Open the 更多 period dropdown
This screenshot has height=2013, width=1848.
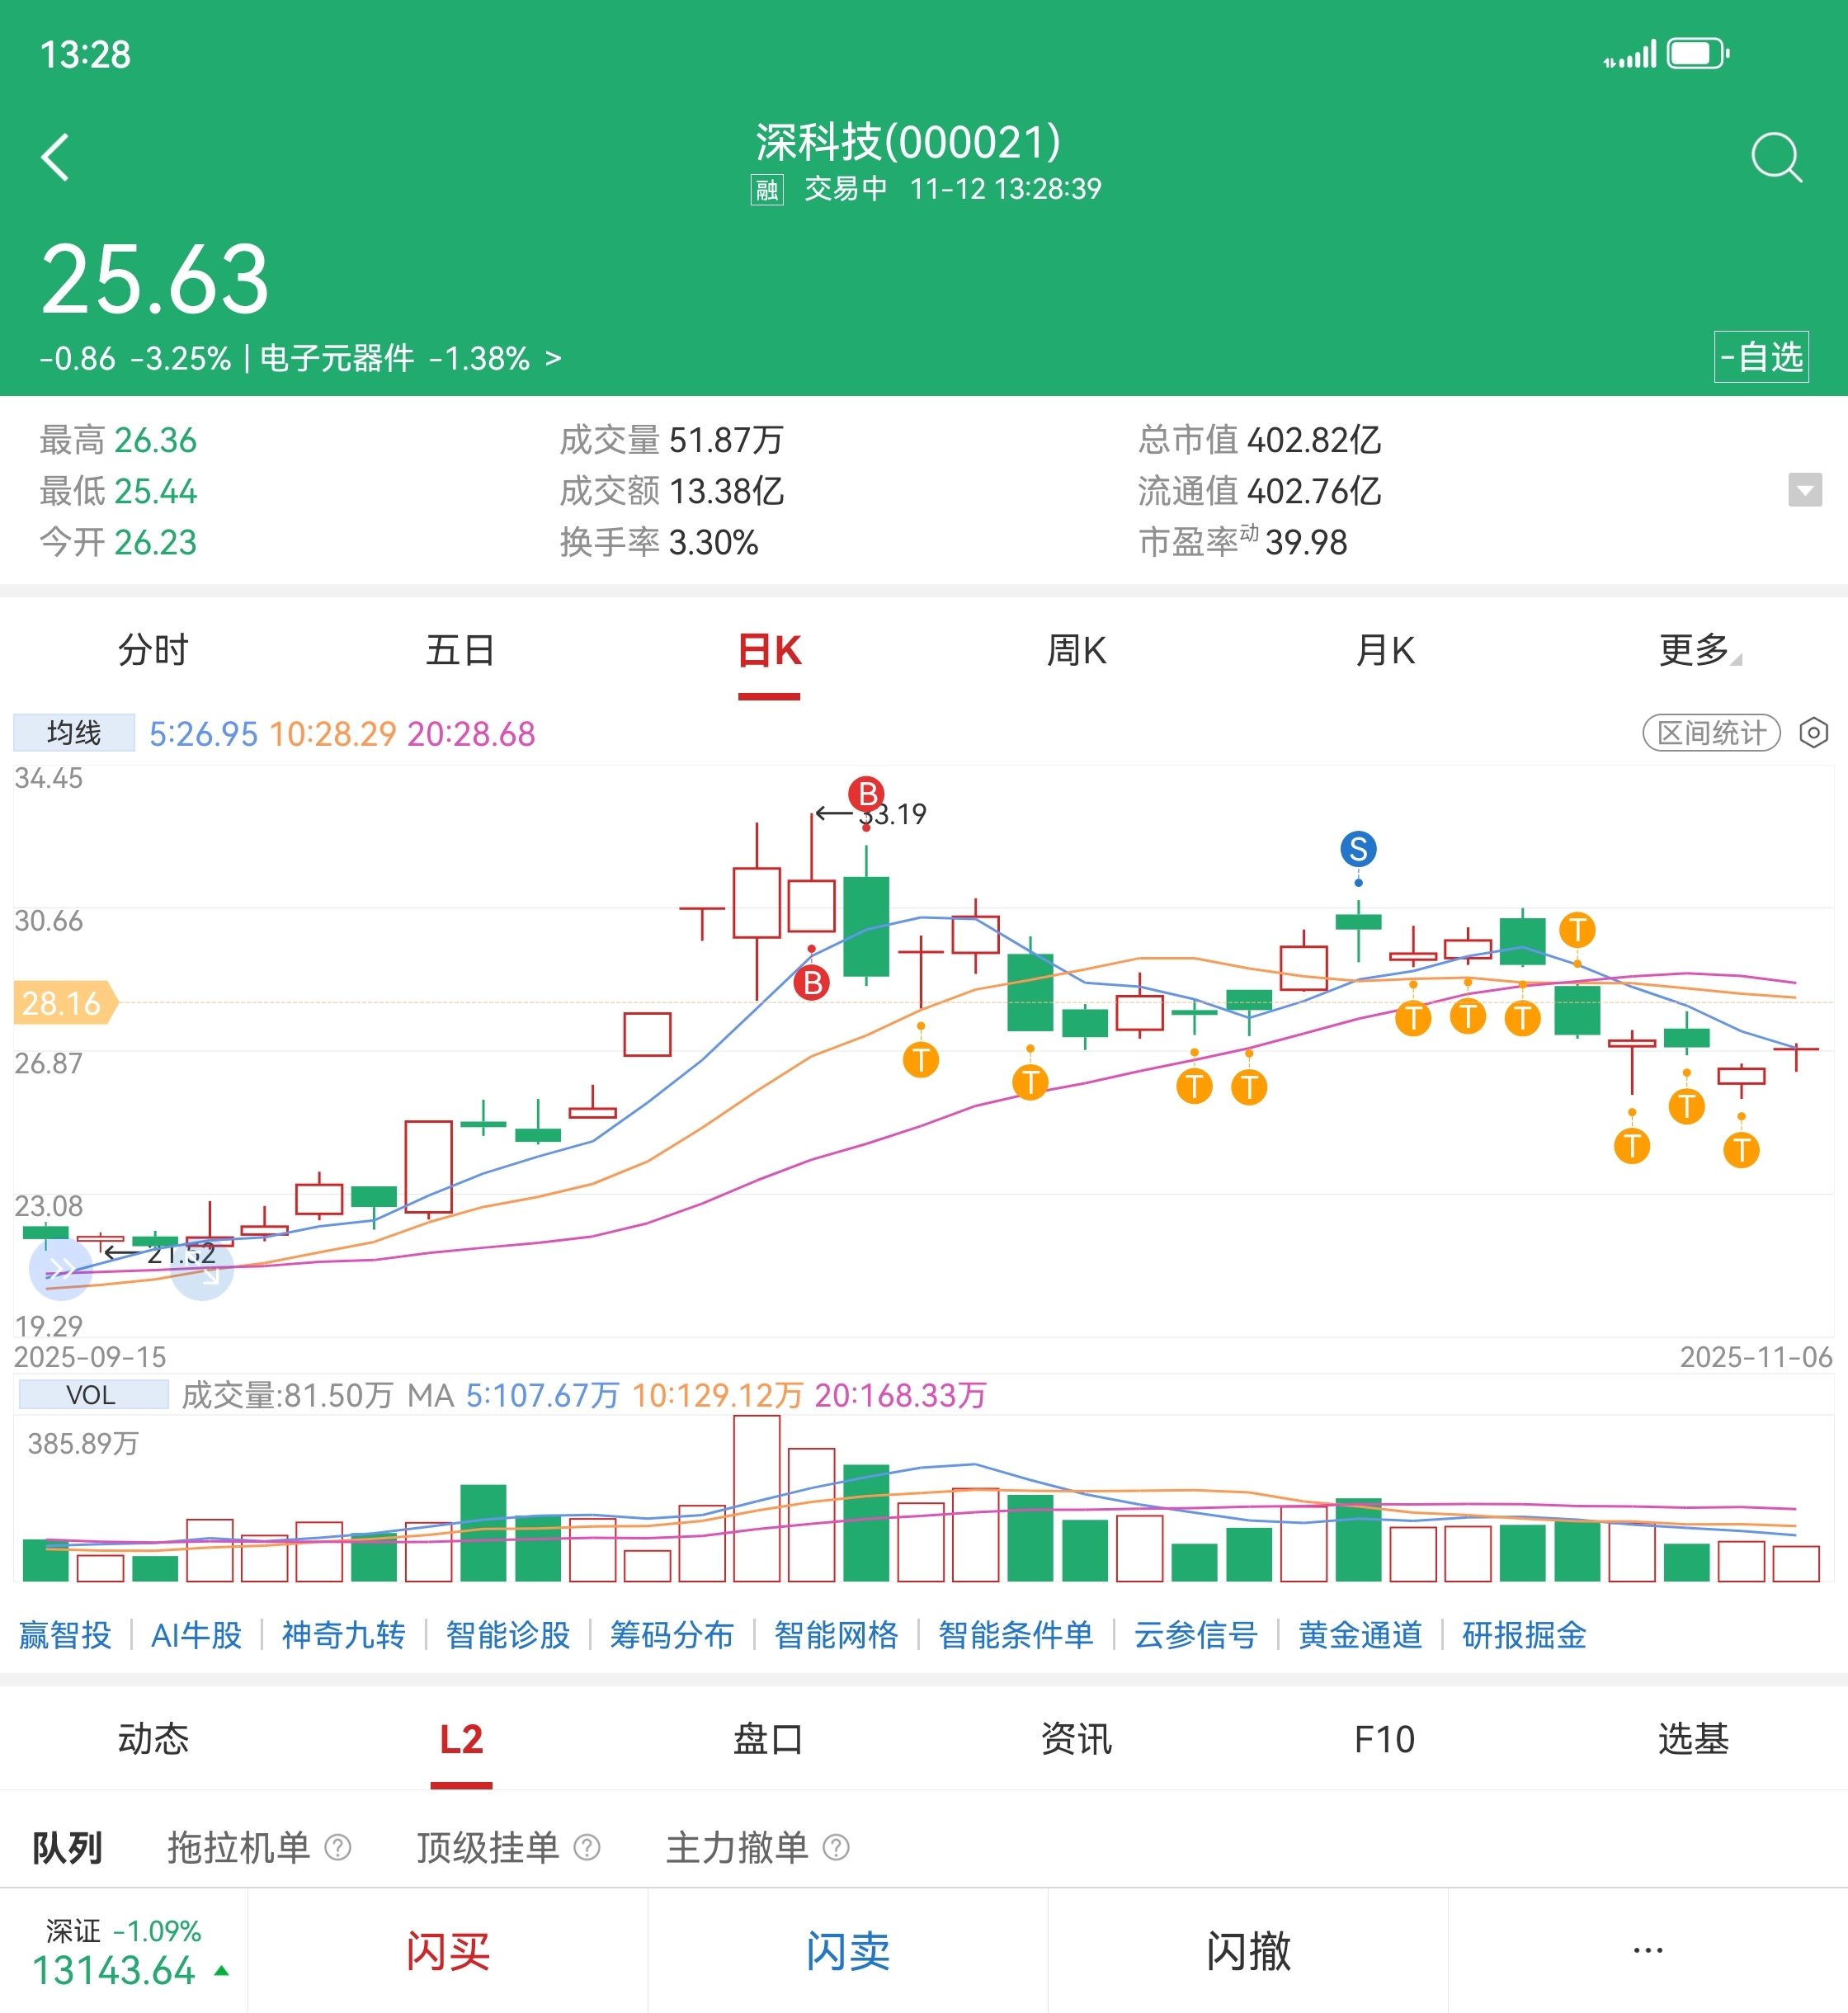(x=1697, y=651)
